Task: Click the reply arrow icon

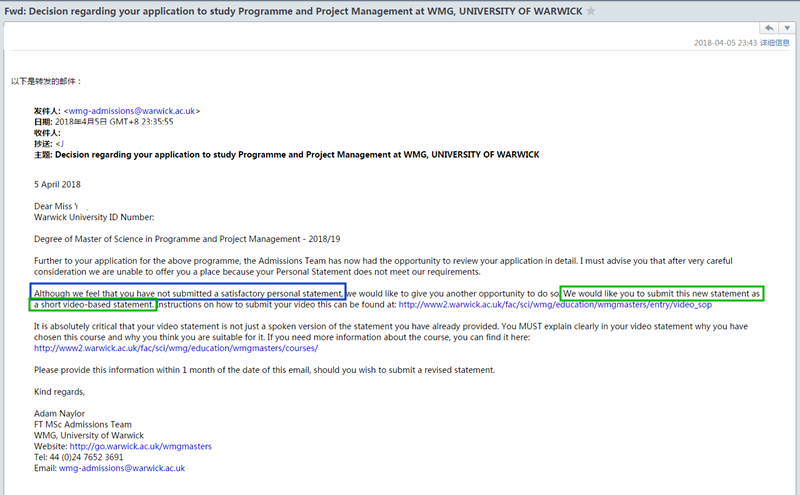Action: pos(769,28)
